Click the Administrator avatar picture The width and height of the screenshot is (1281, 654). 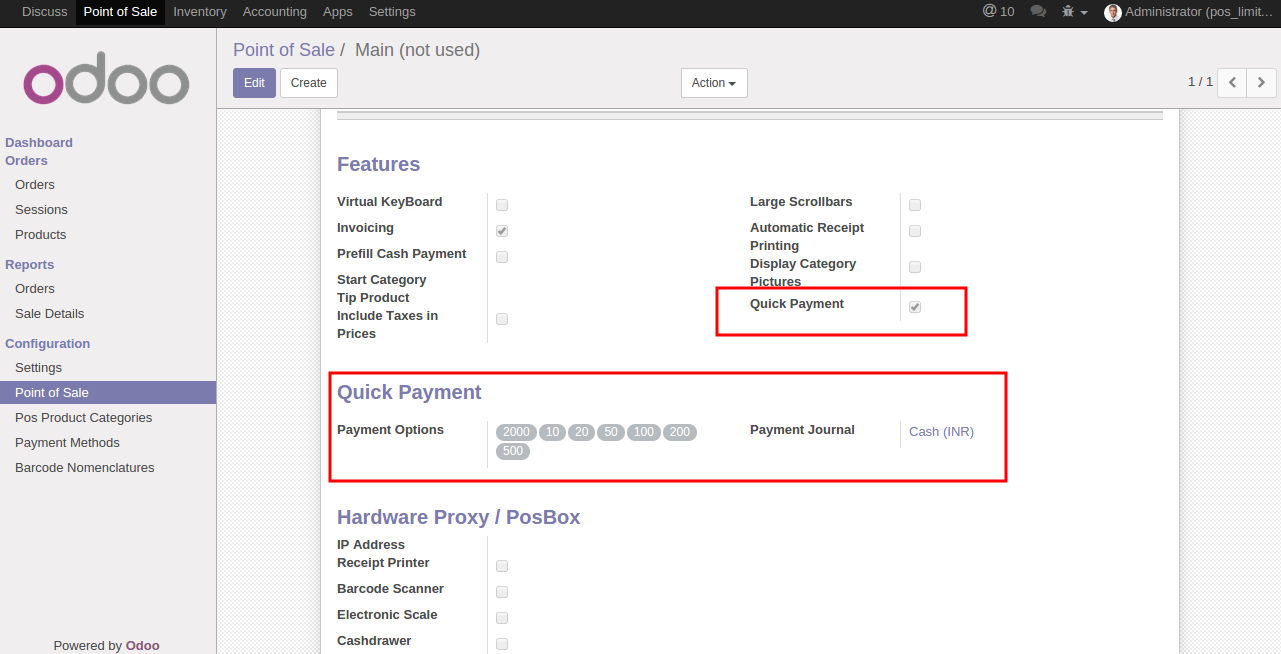click(1112, 12)
